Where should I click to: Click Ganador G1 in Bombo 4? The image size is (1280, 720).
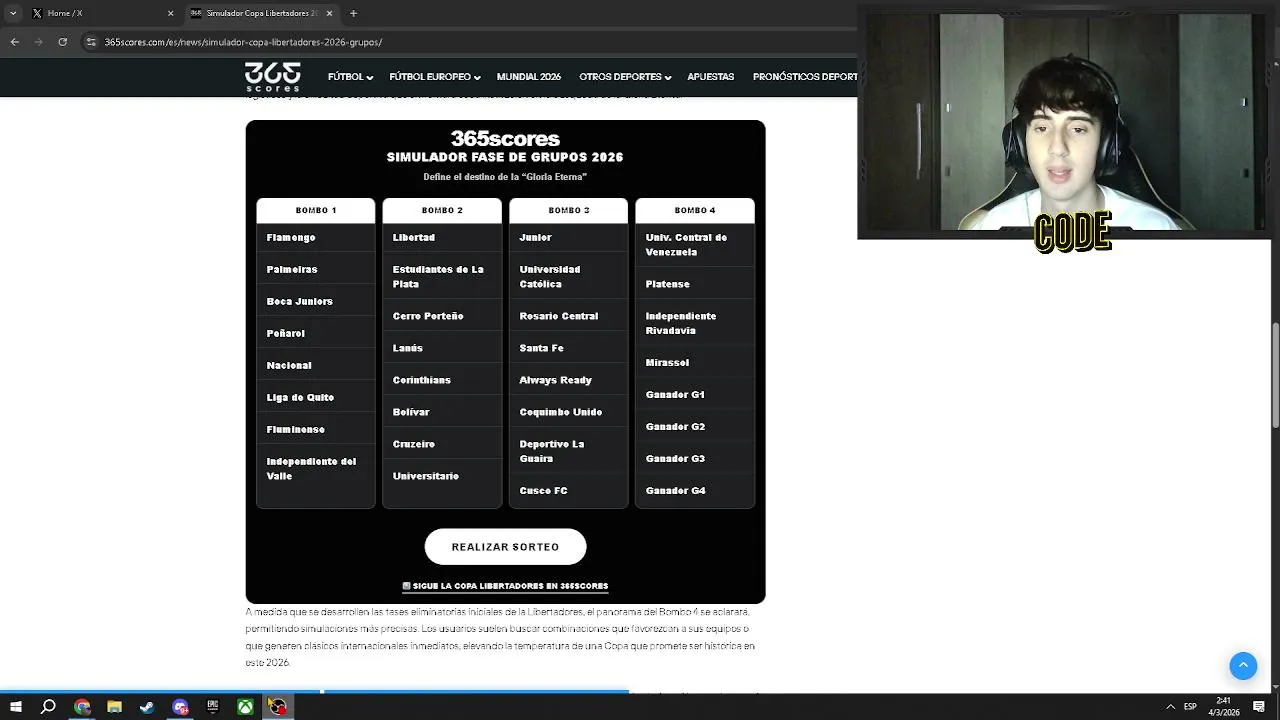coord(675,395)
